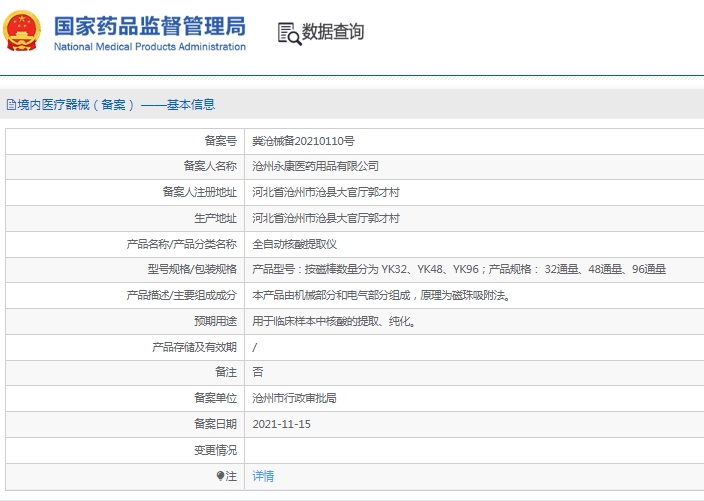The image size is (704, 501).
Task: Click the 境内医疗器械（备案）——基本信息 header
Action: 116,105
